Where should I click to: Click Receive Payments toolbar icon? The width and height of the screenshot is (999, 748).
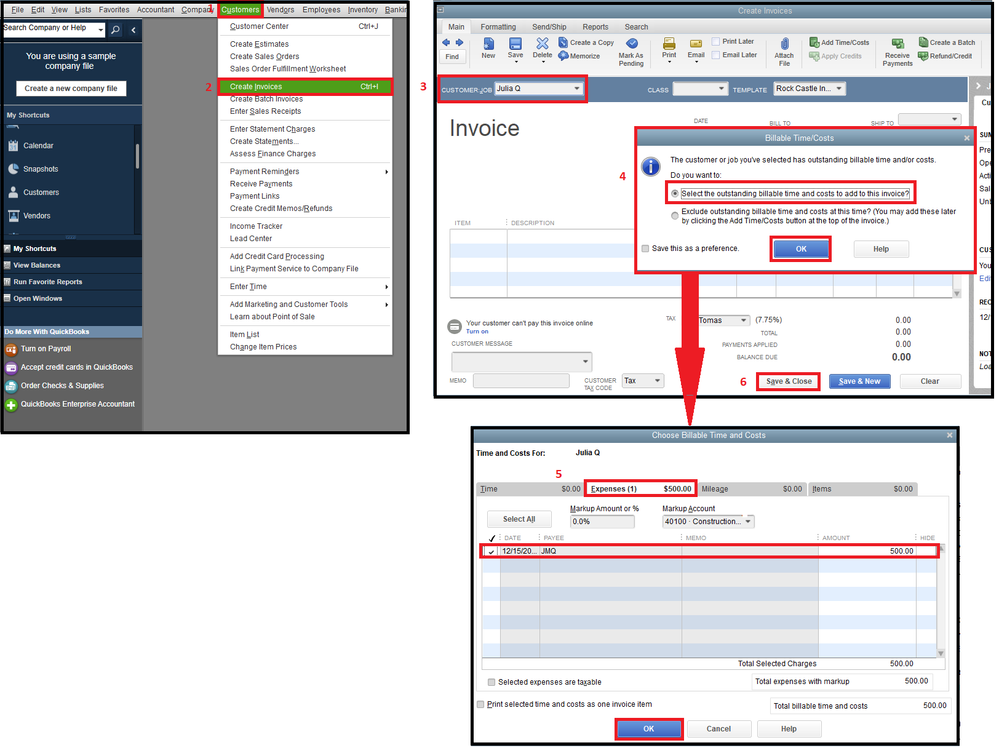898,43
